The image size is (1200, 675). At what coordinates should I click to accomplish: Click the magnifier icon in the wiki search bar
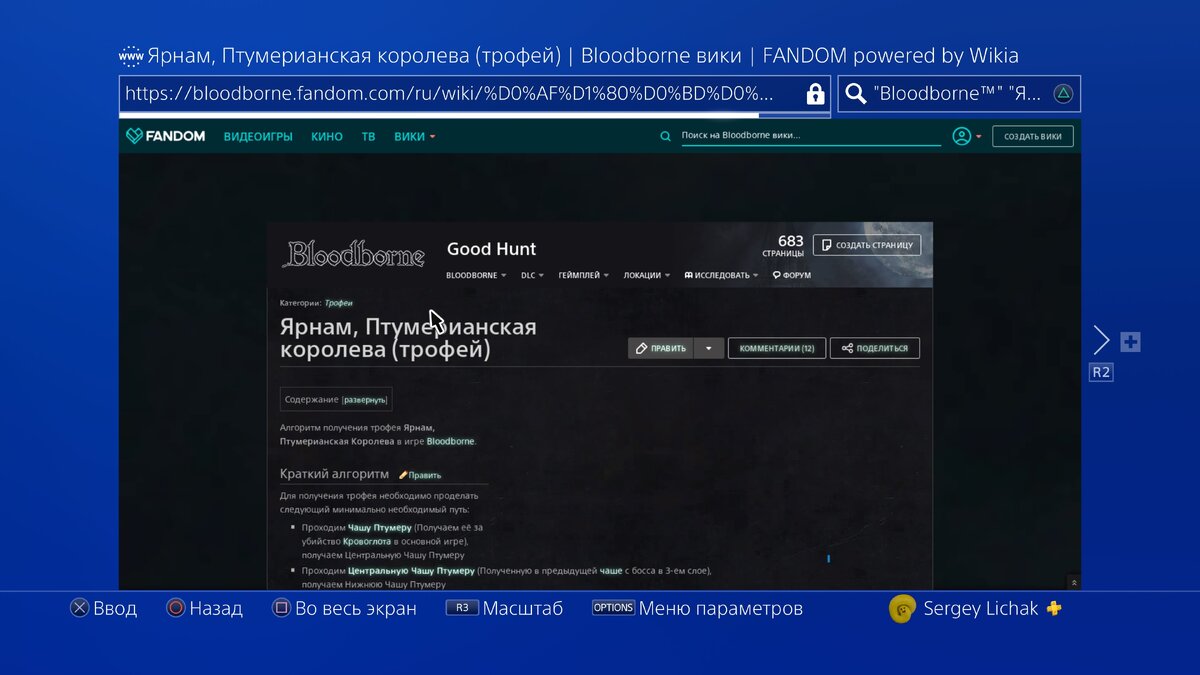point(666,135)
